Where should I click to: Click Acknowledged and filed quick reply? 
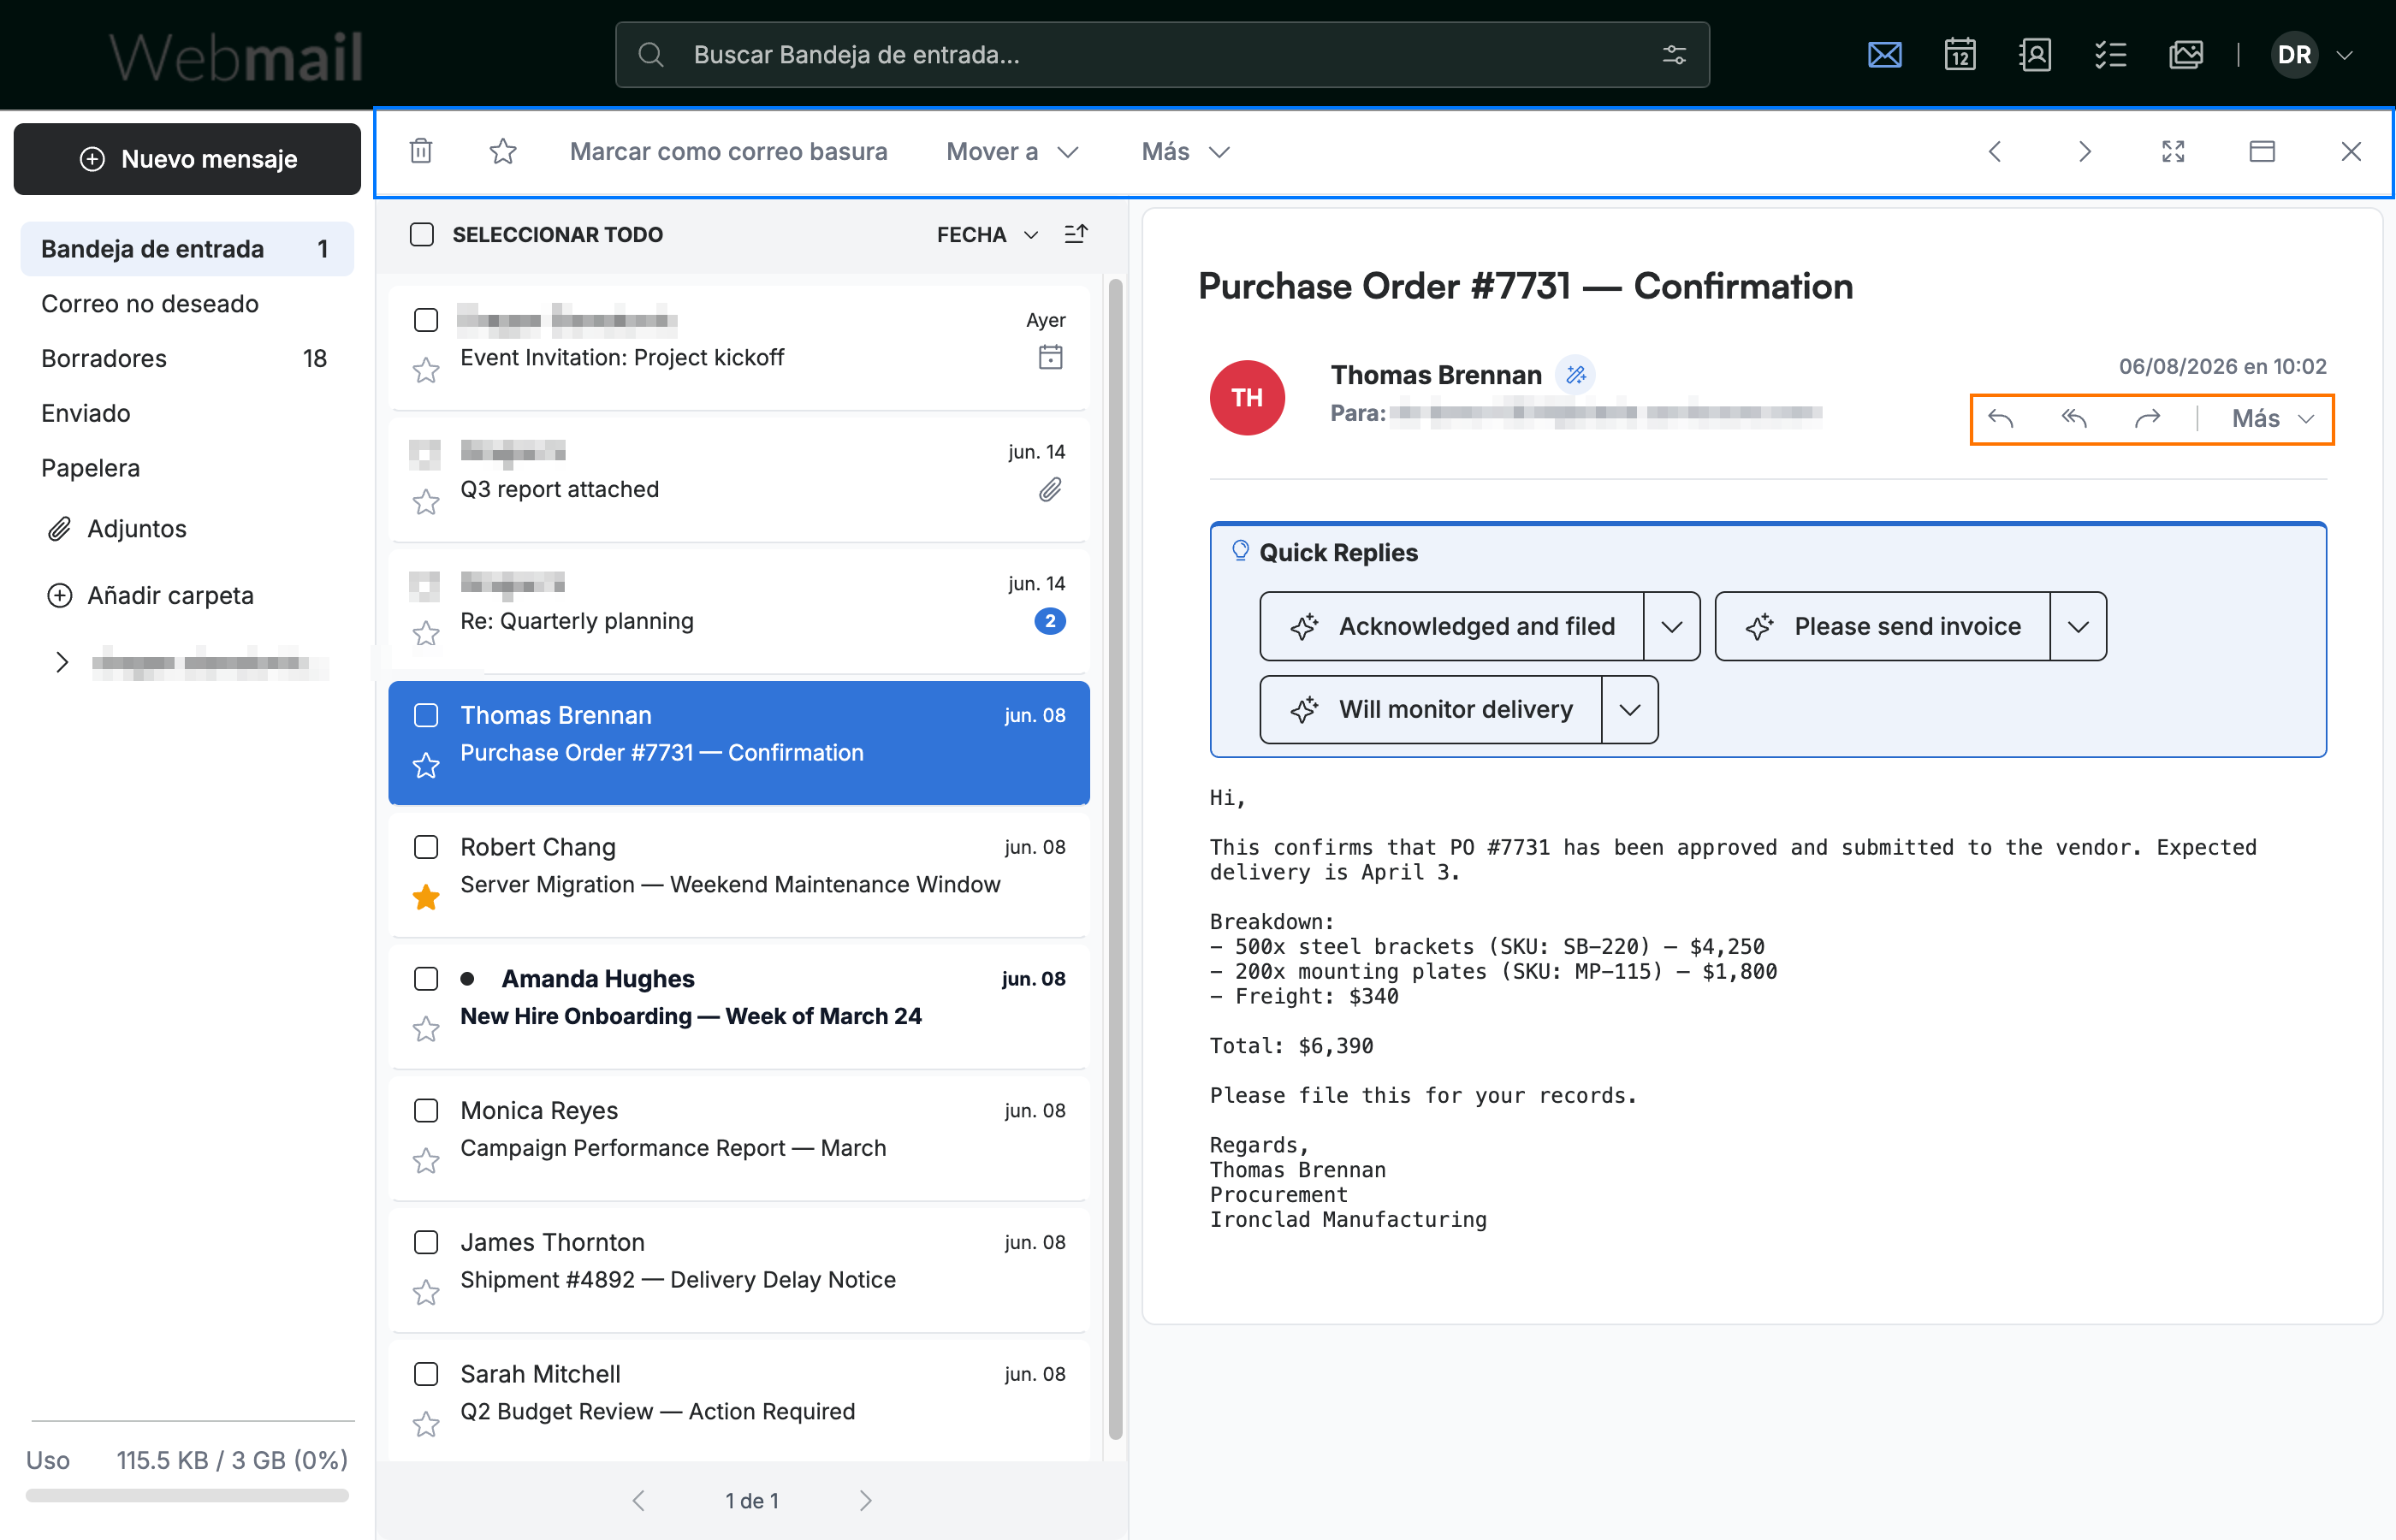click(x=1452, y=626)
